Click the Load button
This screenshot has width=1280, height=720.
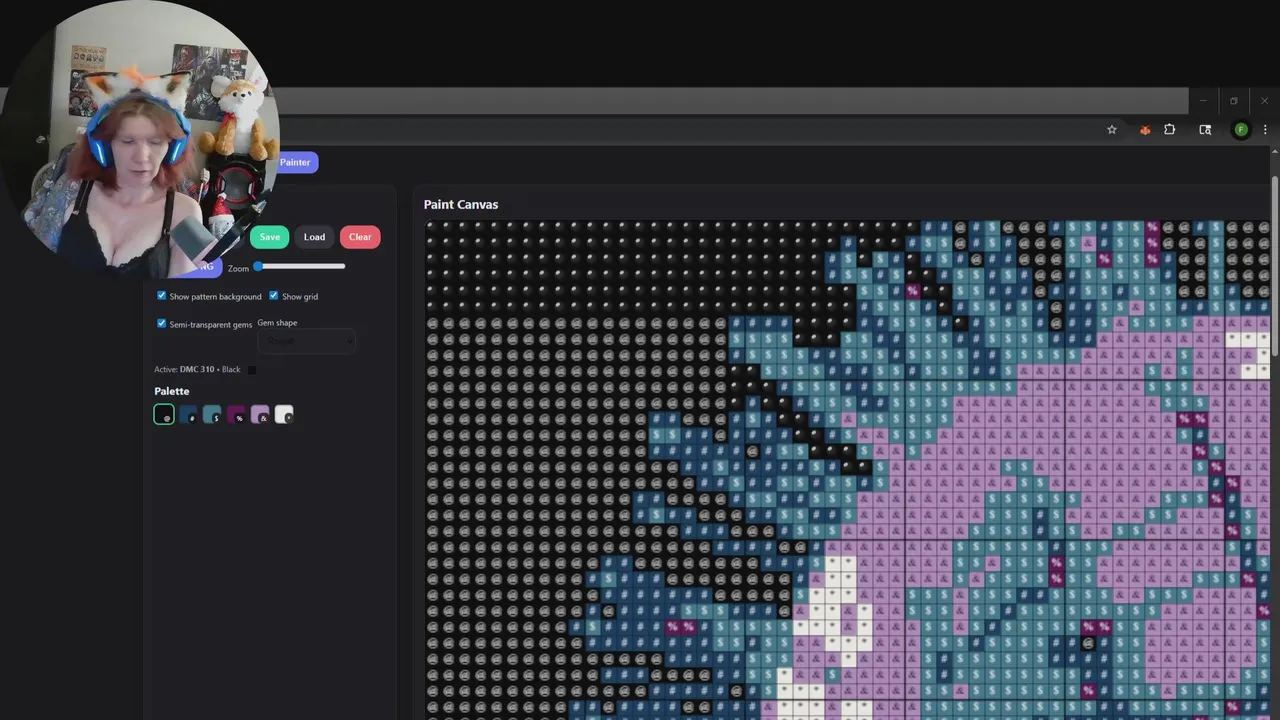(x=314, y=237)
